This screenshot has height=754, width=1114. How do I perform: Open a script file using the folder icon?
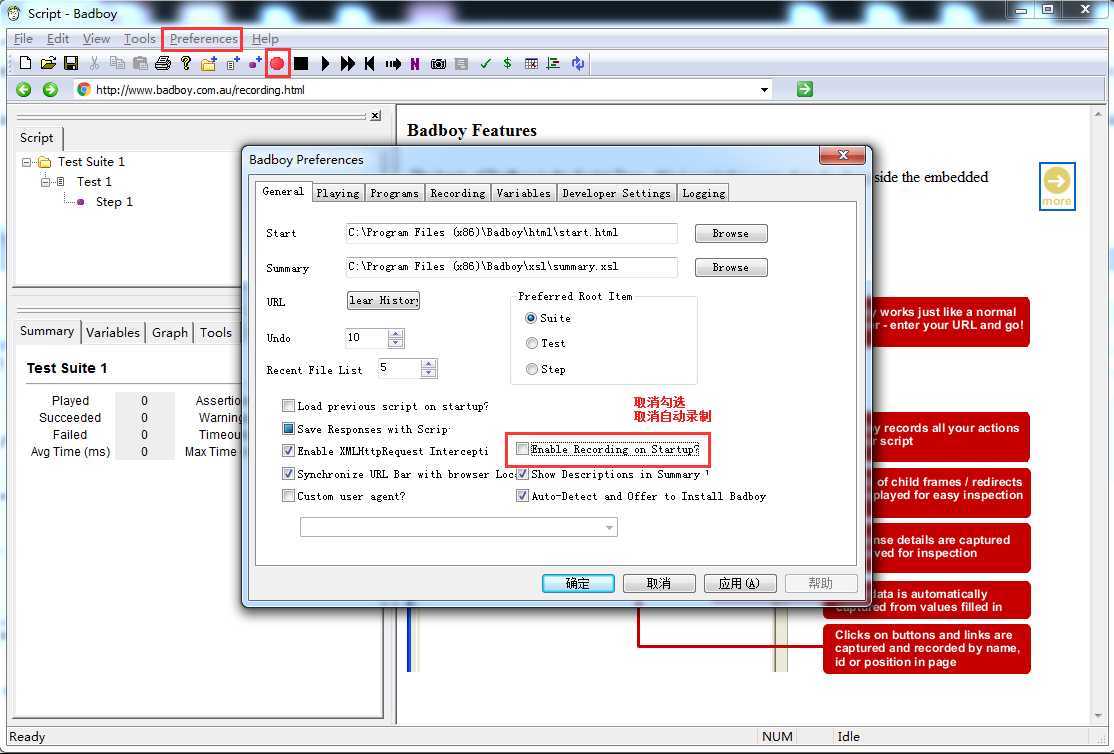[48, 63]
